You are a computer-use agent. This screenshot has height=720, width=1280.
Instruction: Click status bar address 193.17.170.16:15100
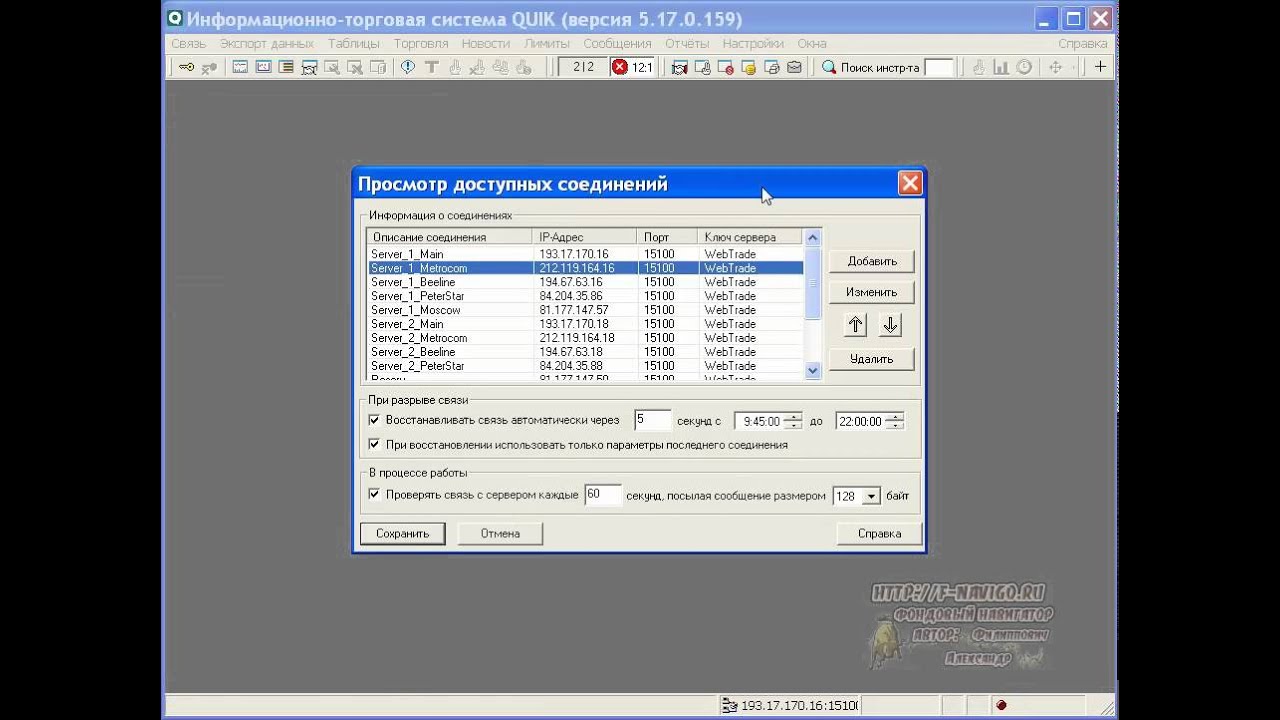(798, 706)
